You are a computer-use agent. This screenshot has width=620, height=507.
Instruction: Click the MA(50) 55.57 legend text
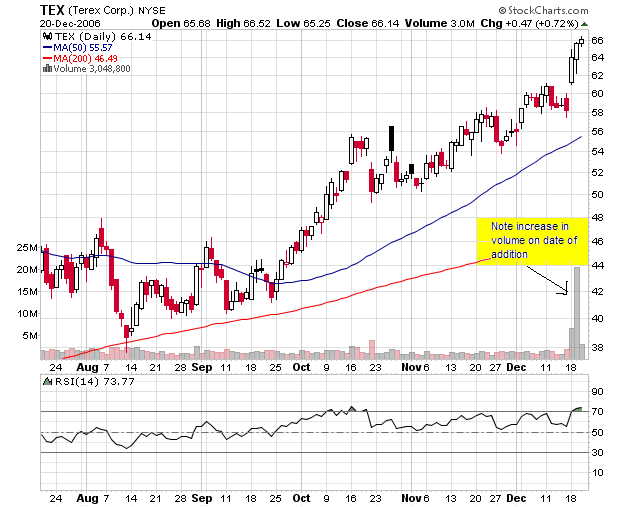point(83,47)
